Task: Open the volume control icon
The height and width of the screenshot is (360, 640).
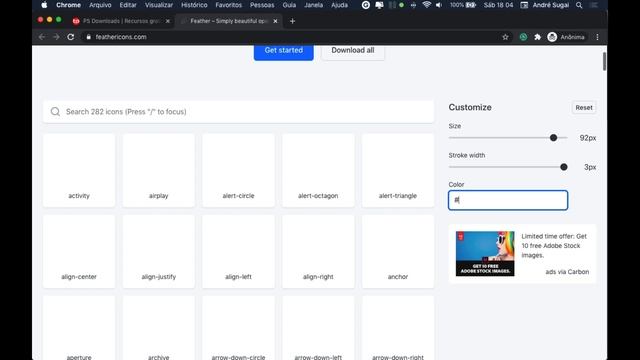Action: coord(439,5)
